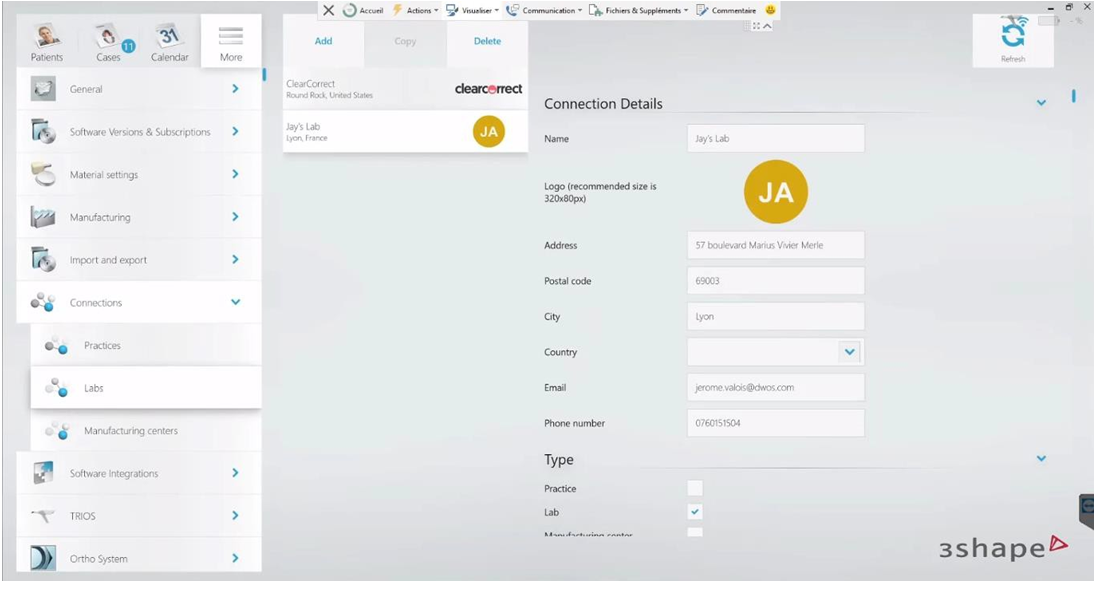Image resolution: width=1100 pixels, height=589 pixels.
Task: Collapse the Type section
Action: click(1041, 459)
